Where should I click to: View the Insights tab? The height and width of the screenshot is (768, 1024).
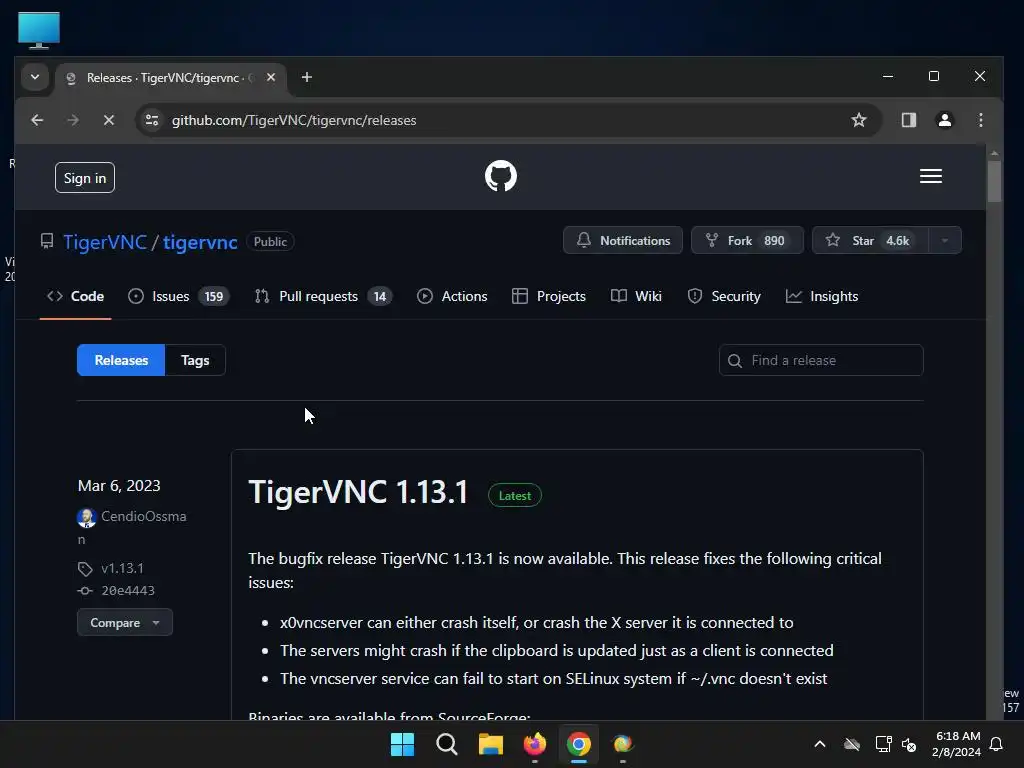point(822,296)
